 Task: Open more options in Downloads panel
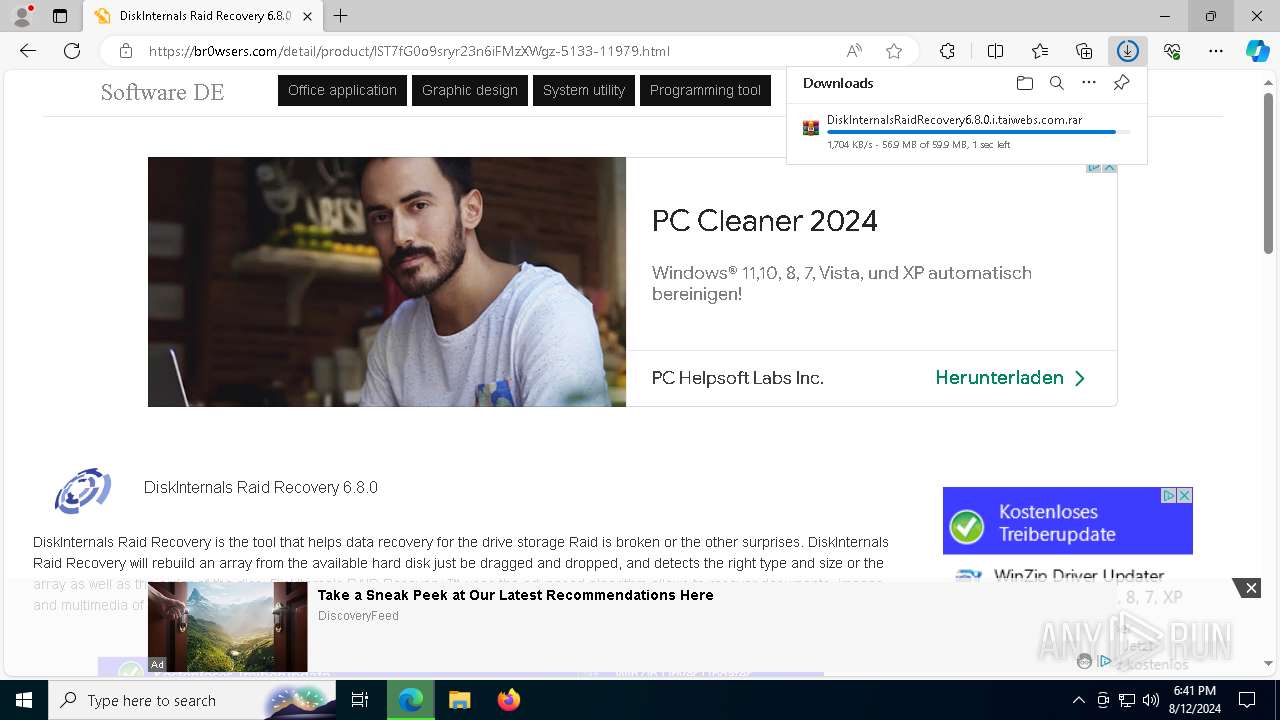(1089, 83)
